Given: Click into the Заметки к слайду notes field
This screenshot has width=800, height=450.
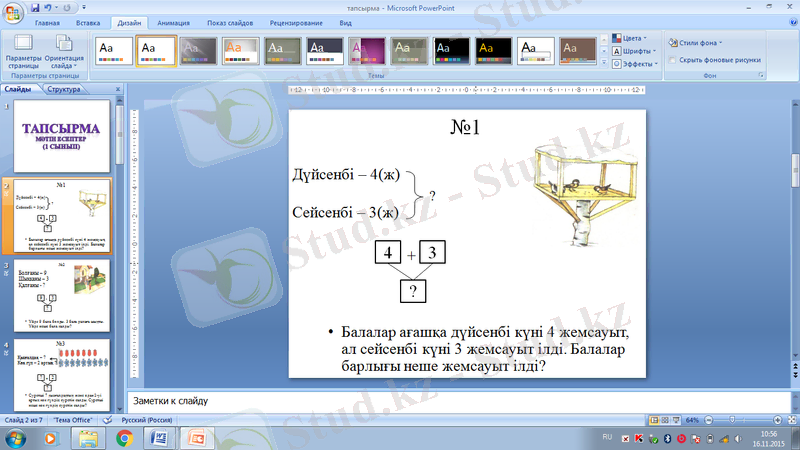Looking at the screenshot, I should [x=458, y=401].
